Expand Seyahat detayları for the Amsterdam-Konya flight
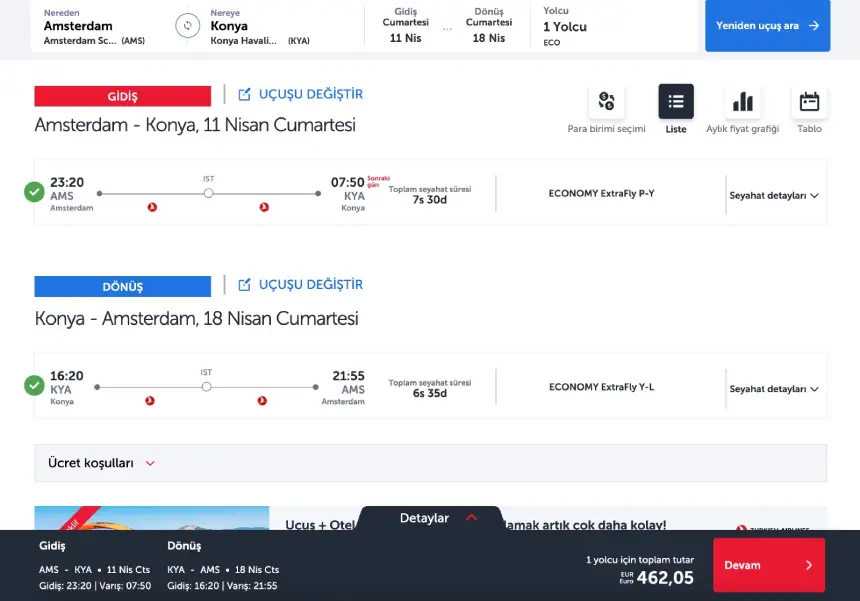 coord(774,195)
